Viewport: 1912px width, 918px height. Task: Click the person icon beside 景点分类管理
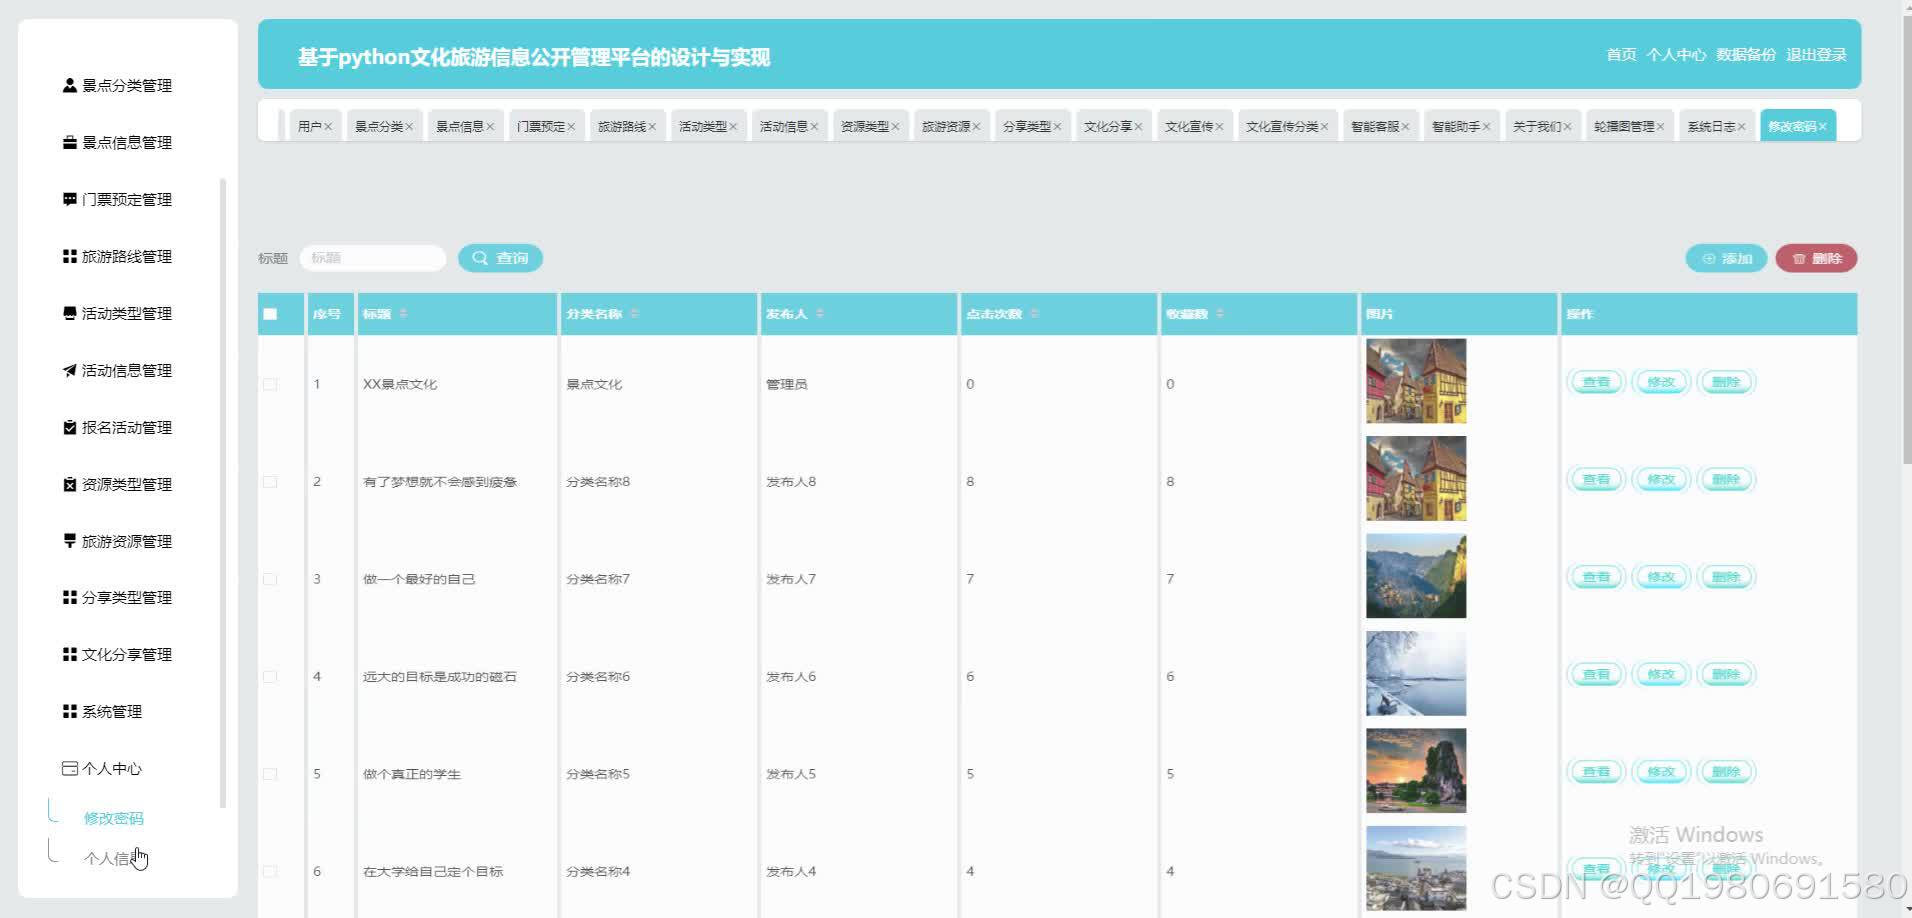[70, 86]
